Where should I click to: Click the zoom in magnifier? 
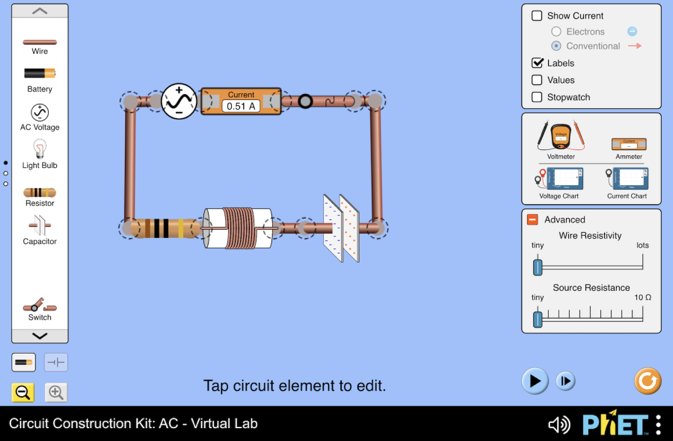[56, 392]
